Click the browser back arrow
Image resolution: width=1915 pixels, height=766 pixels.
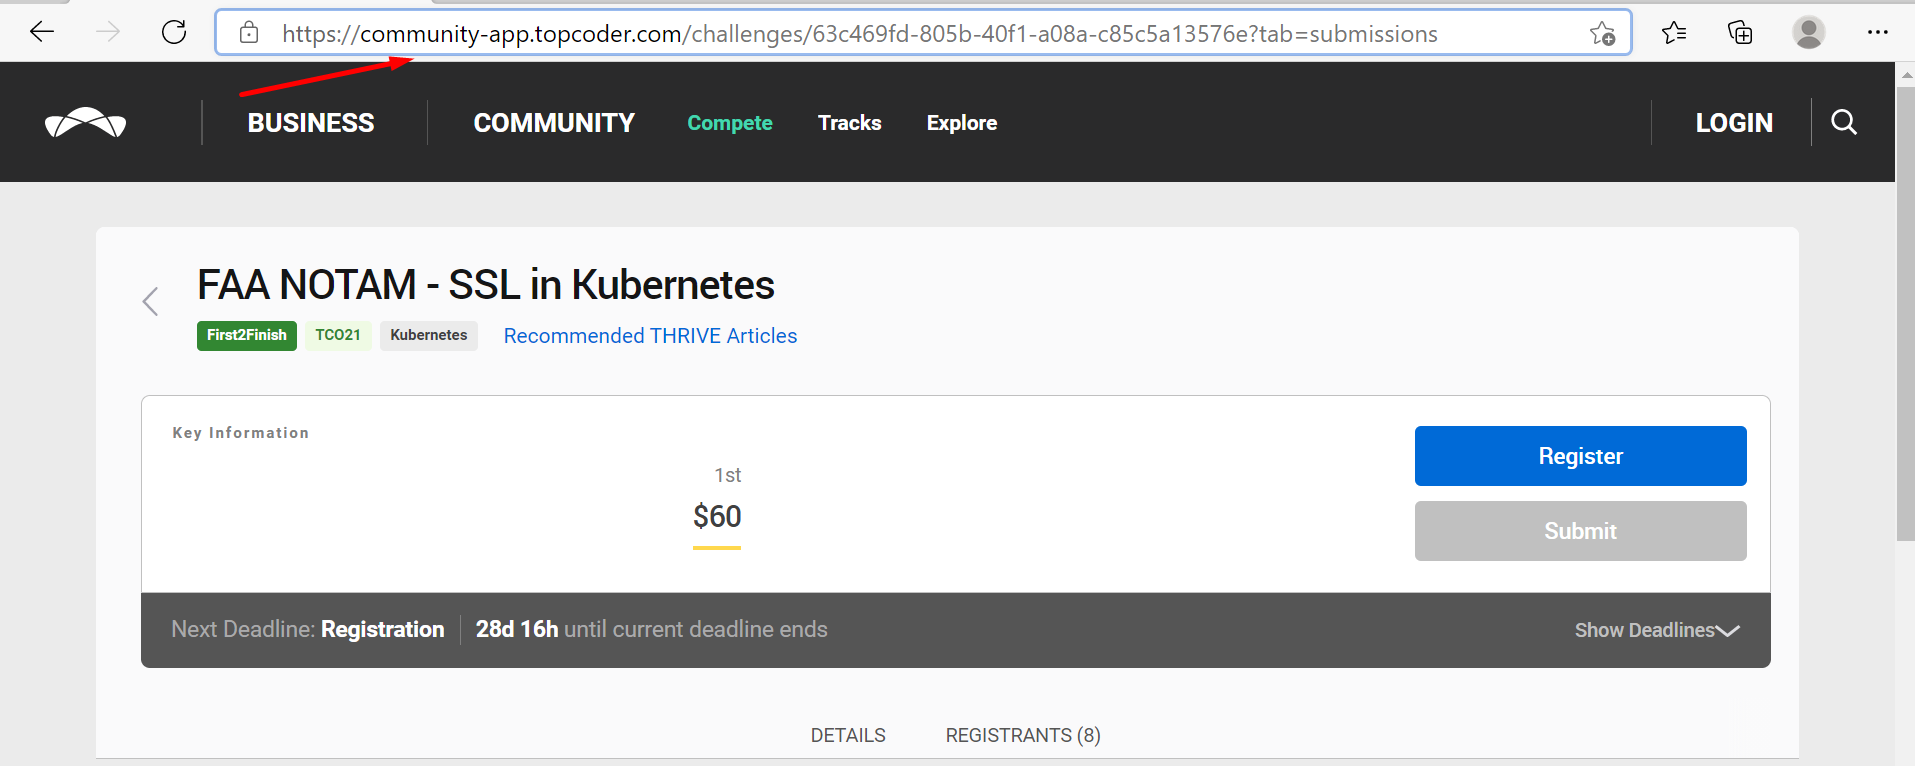pos(42,32)
